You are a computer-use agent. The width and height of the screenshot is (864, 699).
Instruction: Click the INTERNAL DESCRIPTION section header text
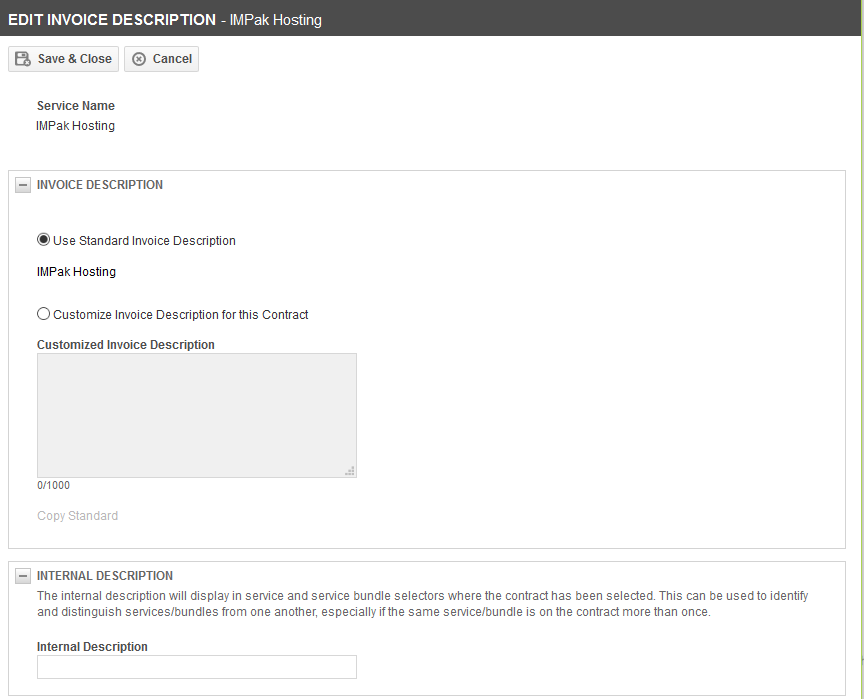(x=105, y=576)
